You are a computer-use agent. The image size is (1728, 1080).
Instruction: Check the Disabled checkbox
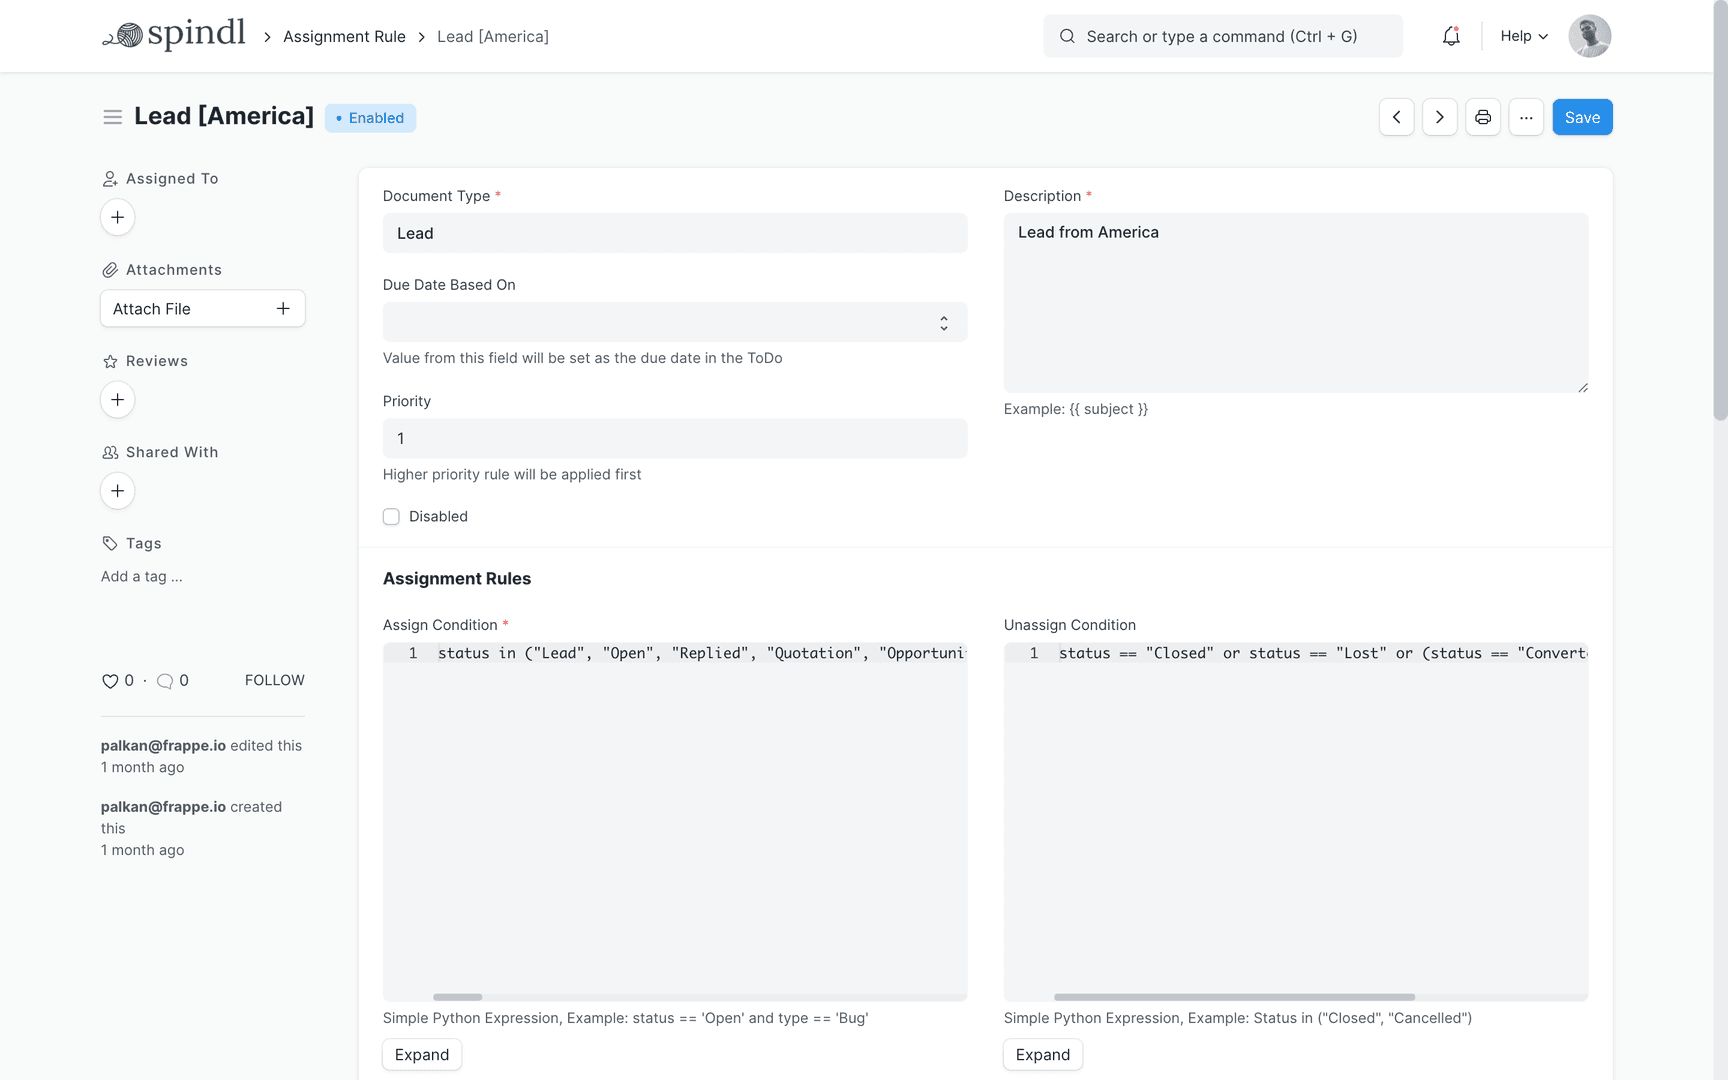pyautogui.click(x=391, y=516)
